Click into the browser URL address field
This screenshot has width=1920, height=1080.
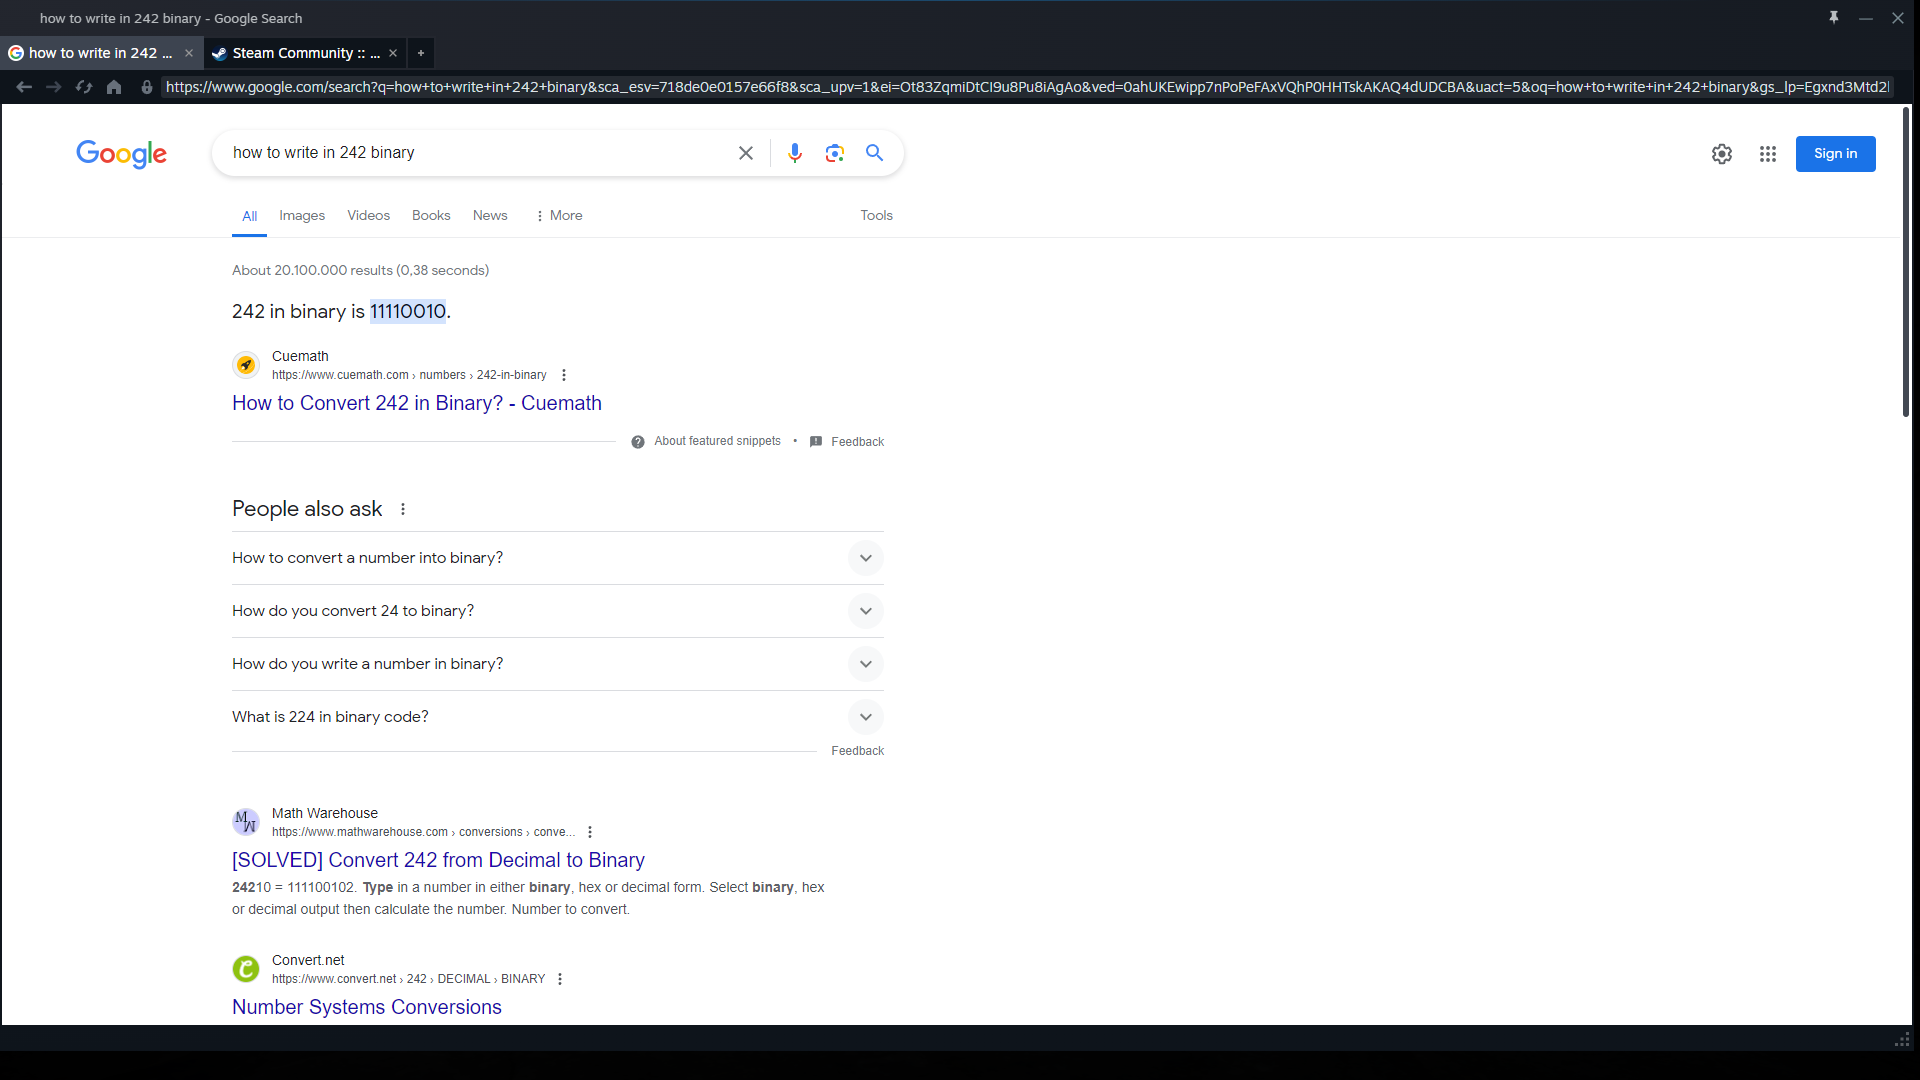pyautogui.click(x=1025, y=88)
